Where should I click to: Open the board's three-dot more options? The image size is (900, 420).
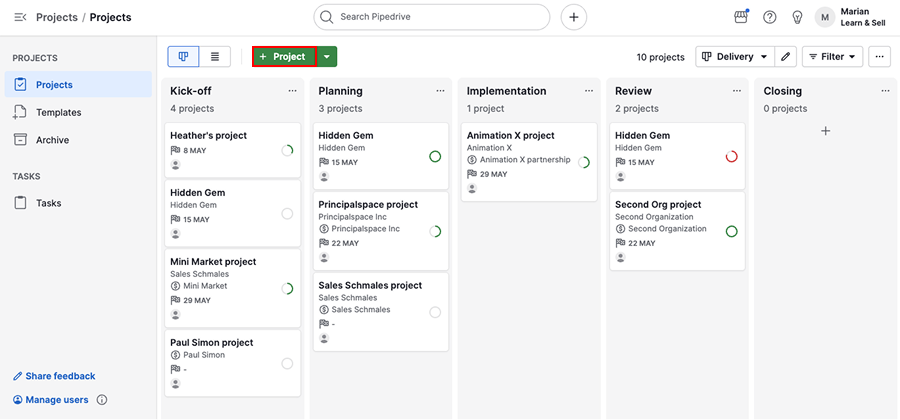tap(879, 57)
